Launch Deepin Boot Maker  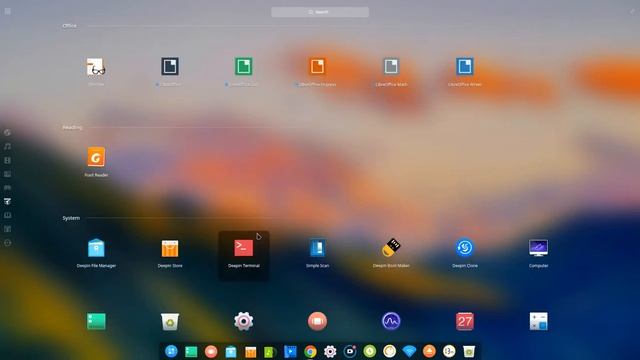pos(391,248)
